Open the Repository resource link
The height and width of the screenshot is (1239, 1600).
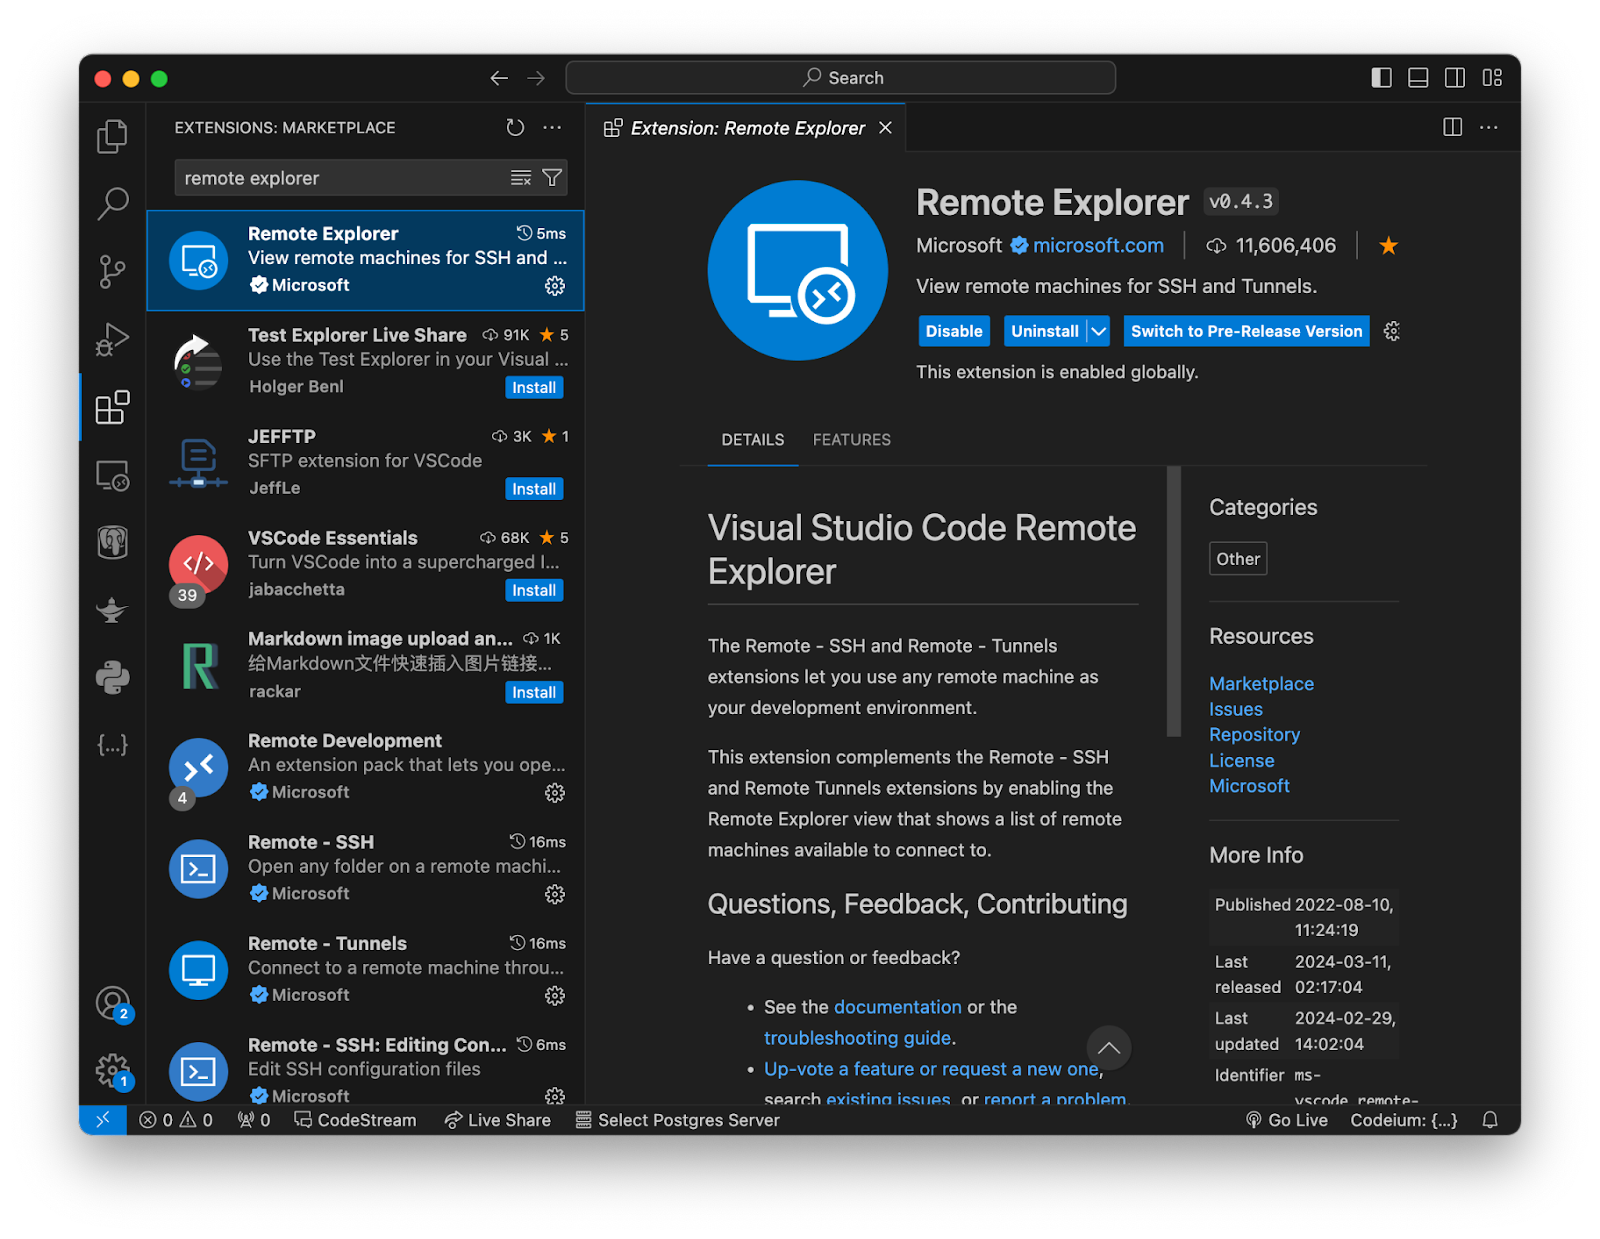(x=1254, y=735)
